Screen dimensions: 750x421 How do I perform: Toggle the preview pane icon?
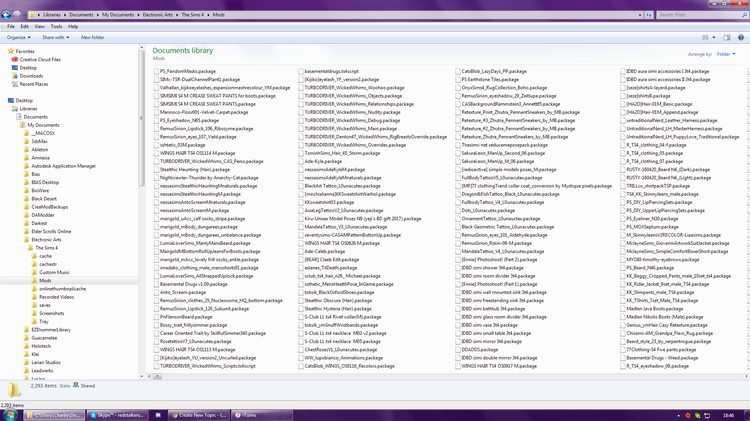pyautogui.click(x=727, y=37)
